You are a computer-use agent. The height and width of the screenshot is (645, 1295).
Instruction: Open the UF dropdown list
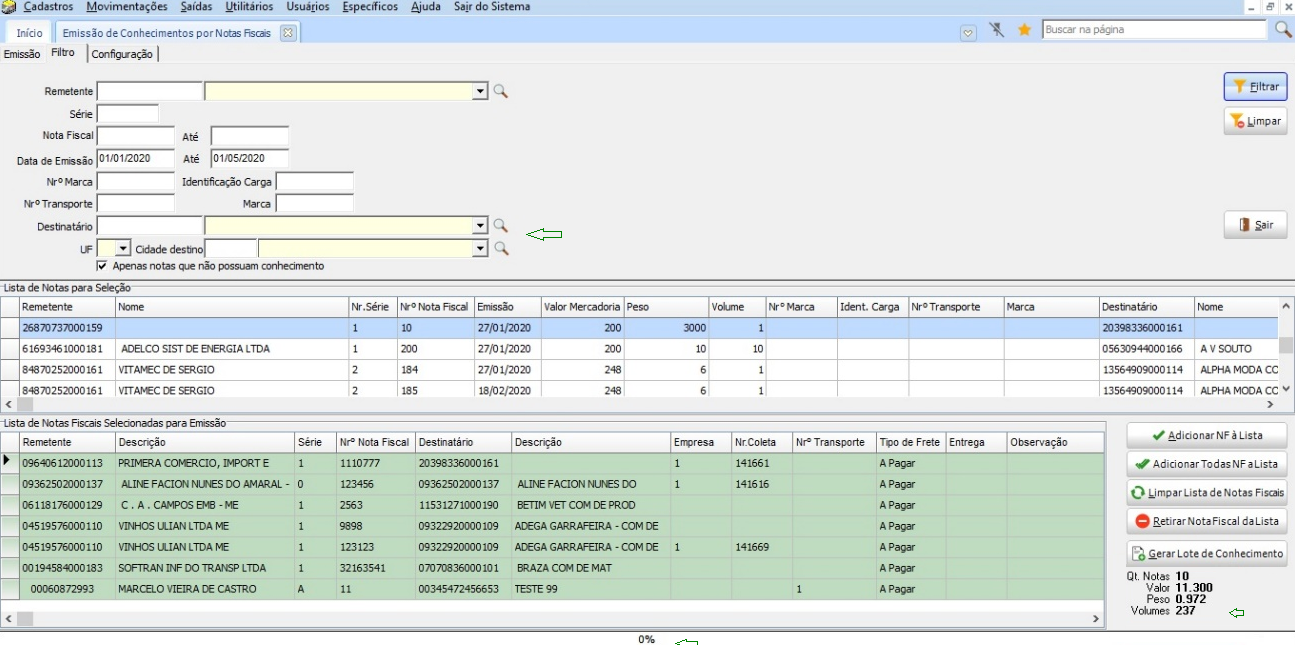(123, 248)
